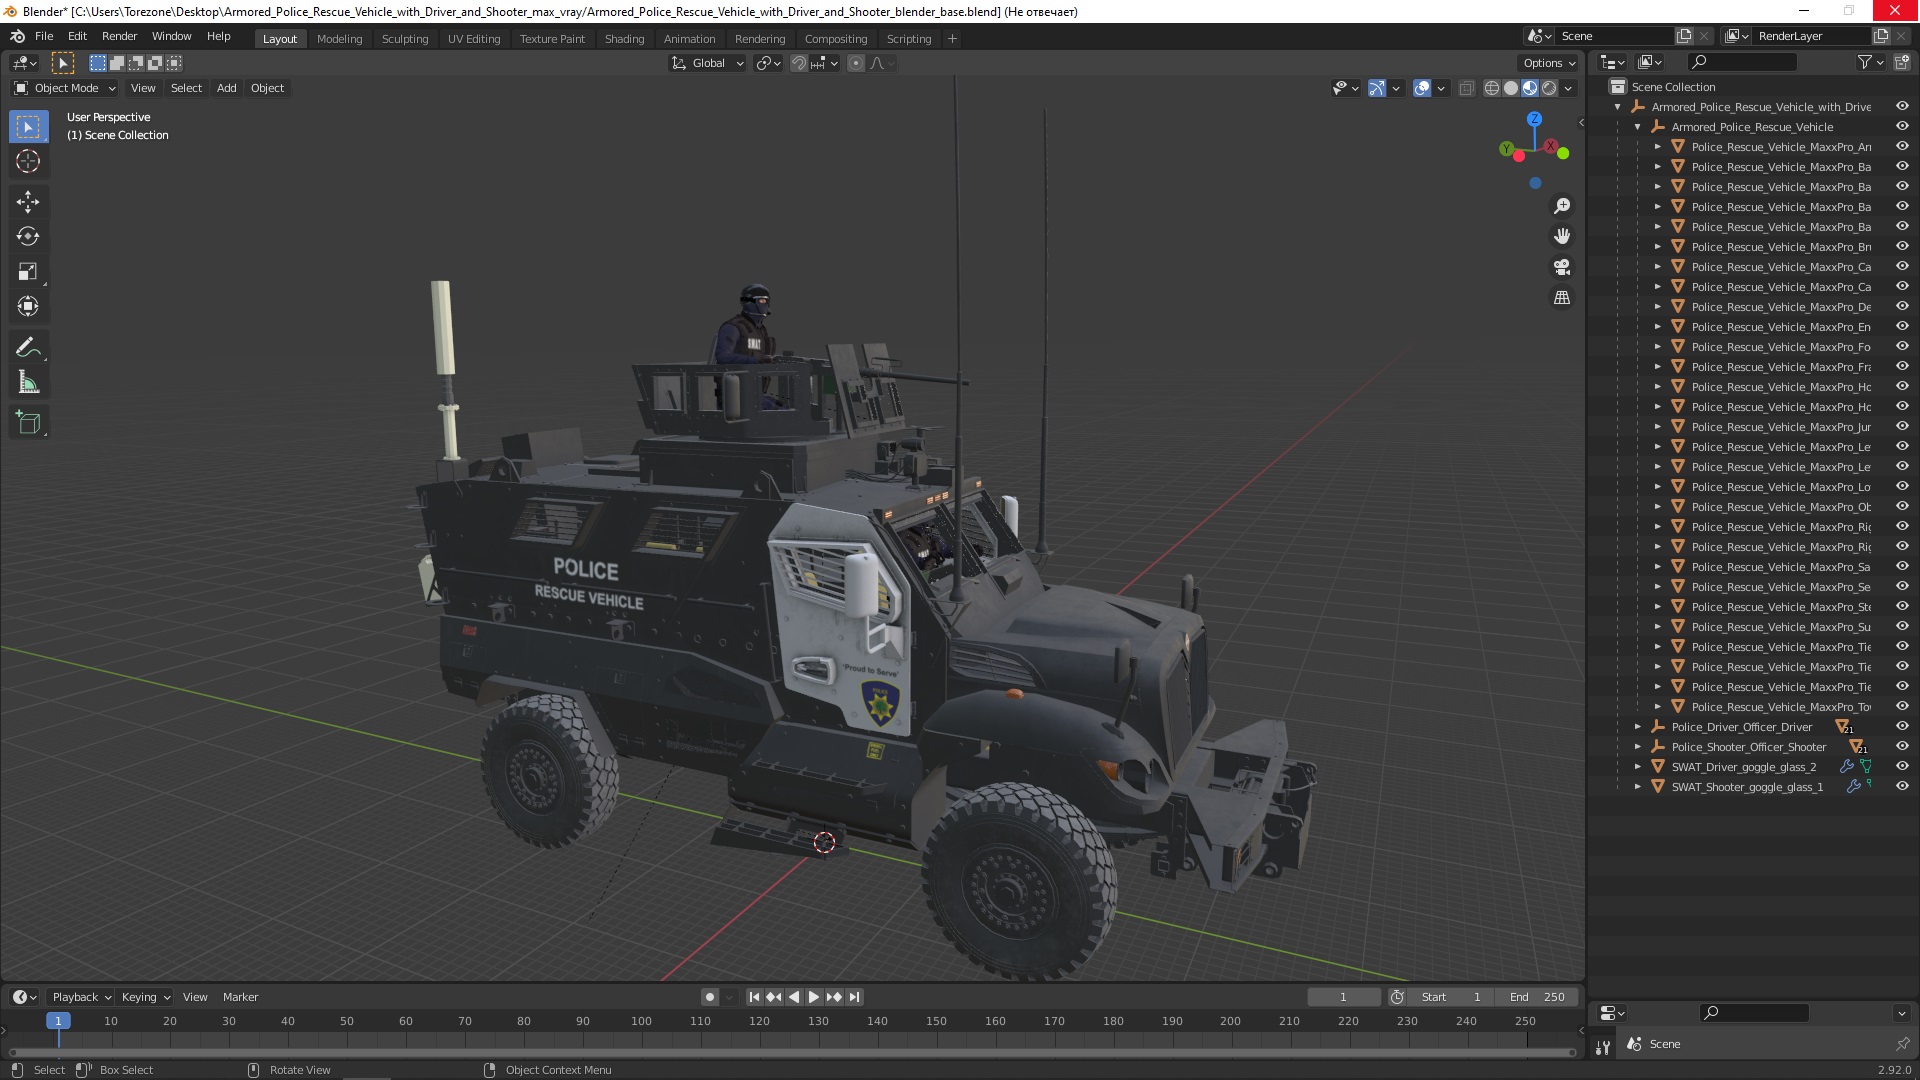
Task: Open viewport shading options dropdown arrow
Action: 1568,88
